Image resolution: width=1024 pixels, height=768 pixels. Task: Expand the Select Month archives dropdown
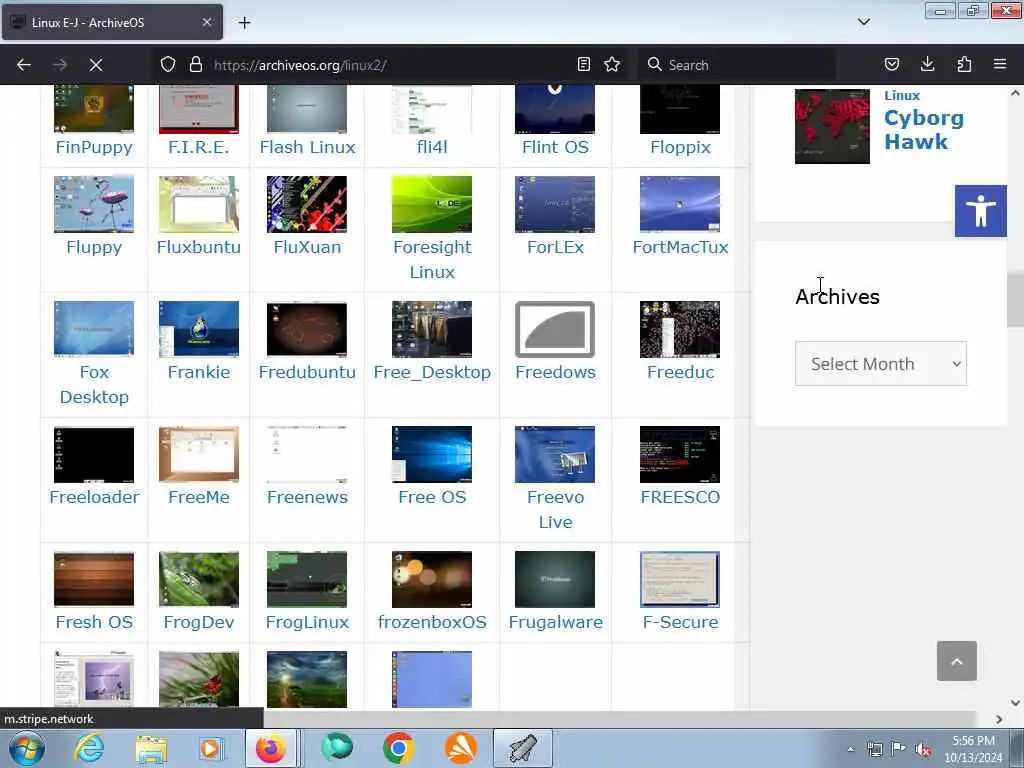coord(880,364)
